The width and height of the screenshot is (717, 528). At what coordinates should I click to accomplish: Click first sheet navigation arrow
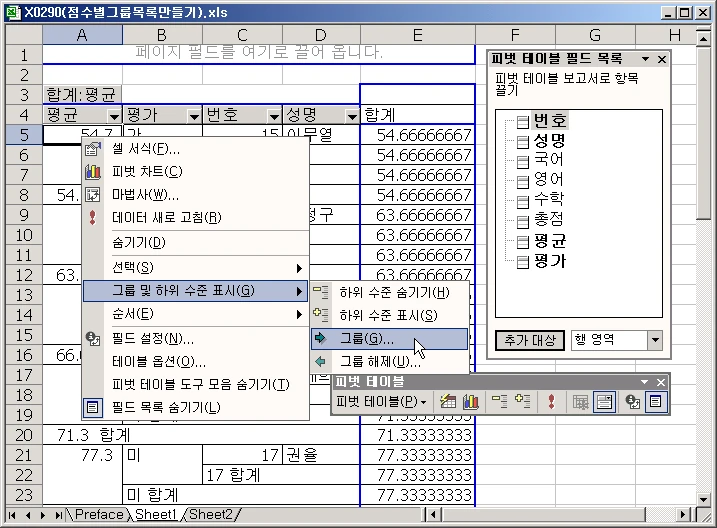point(12,515)
